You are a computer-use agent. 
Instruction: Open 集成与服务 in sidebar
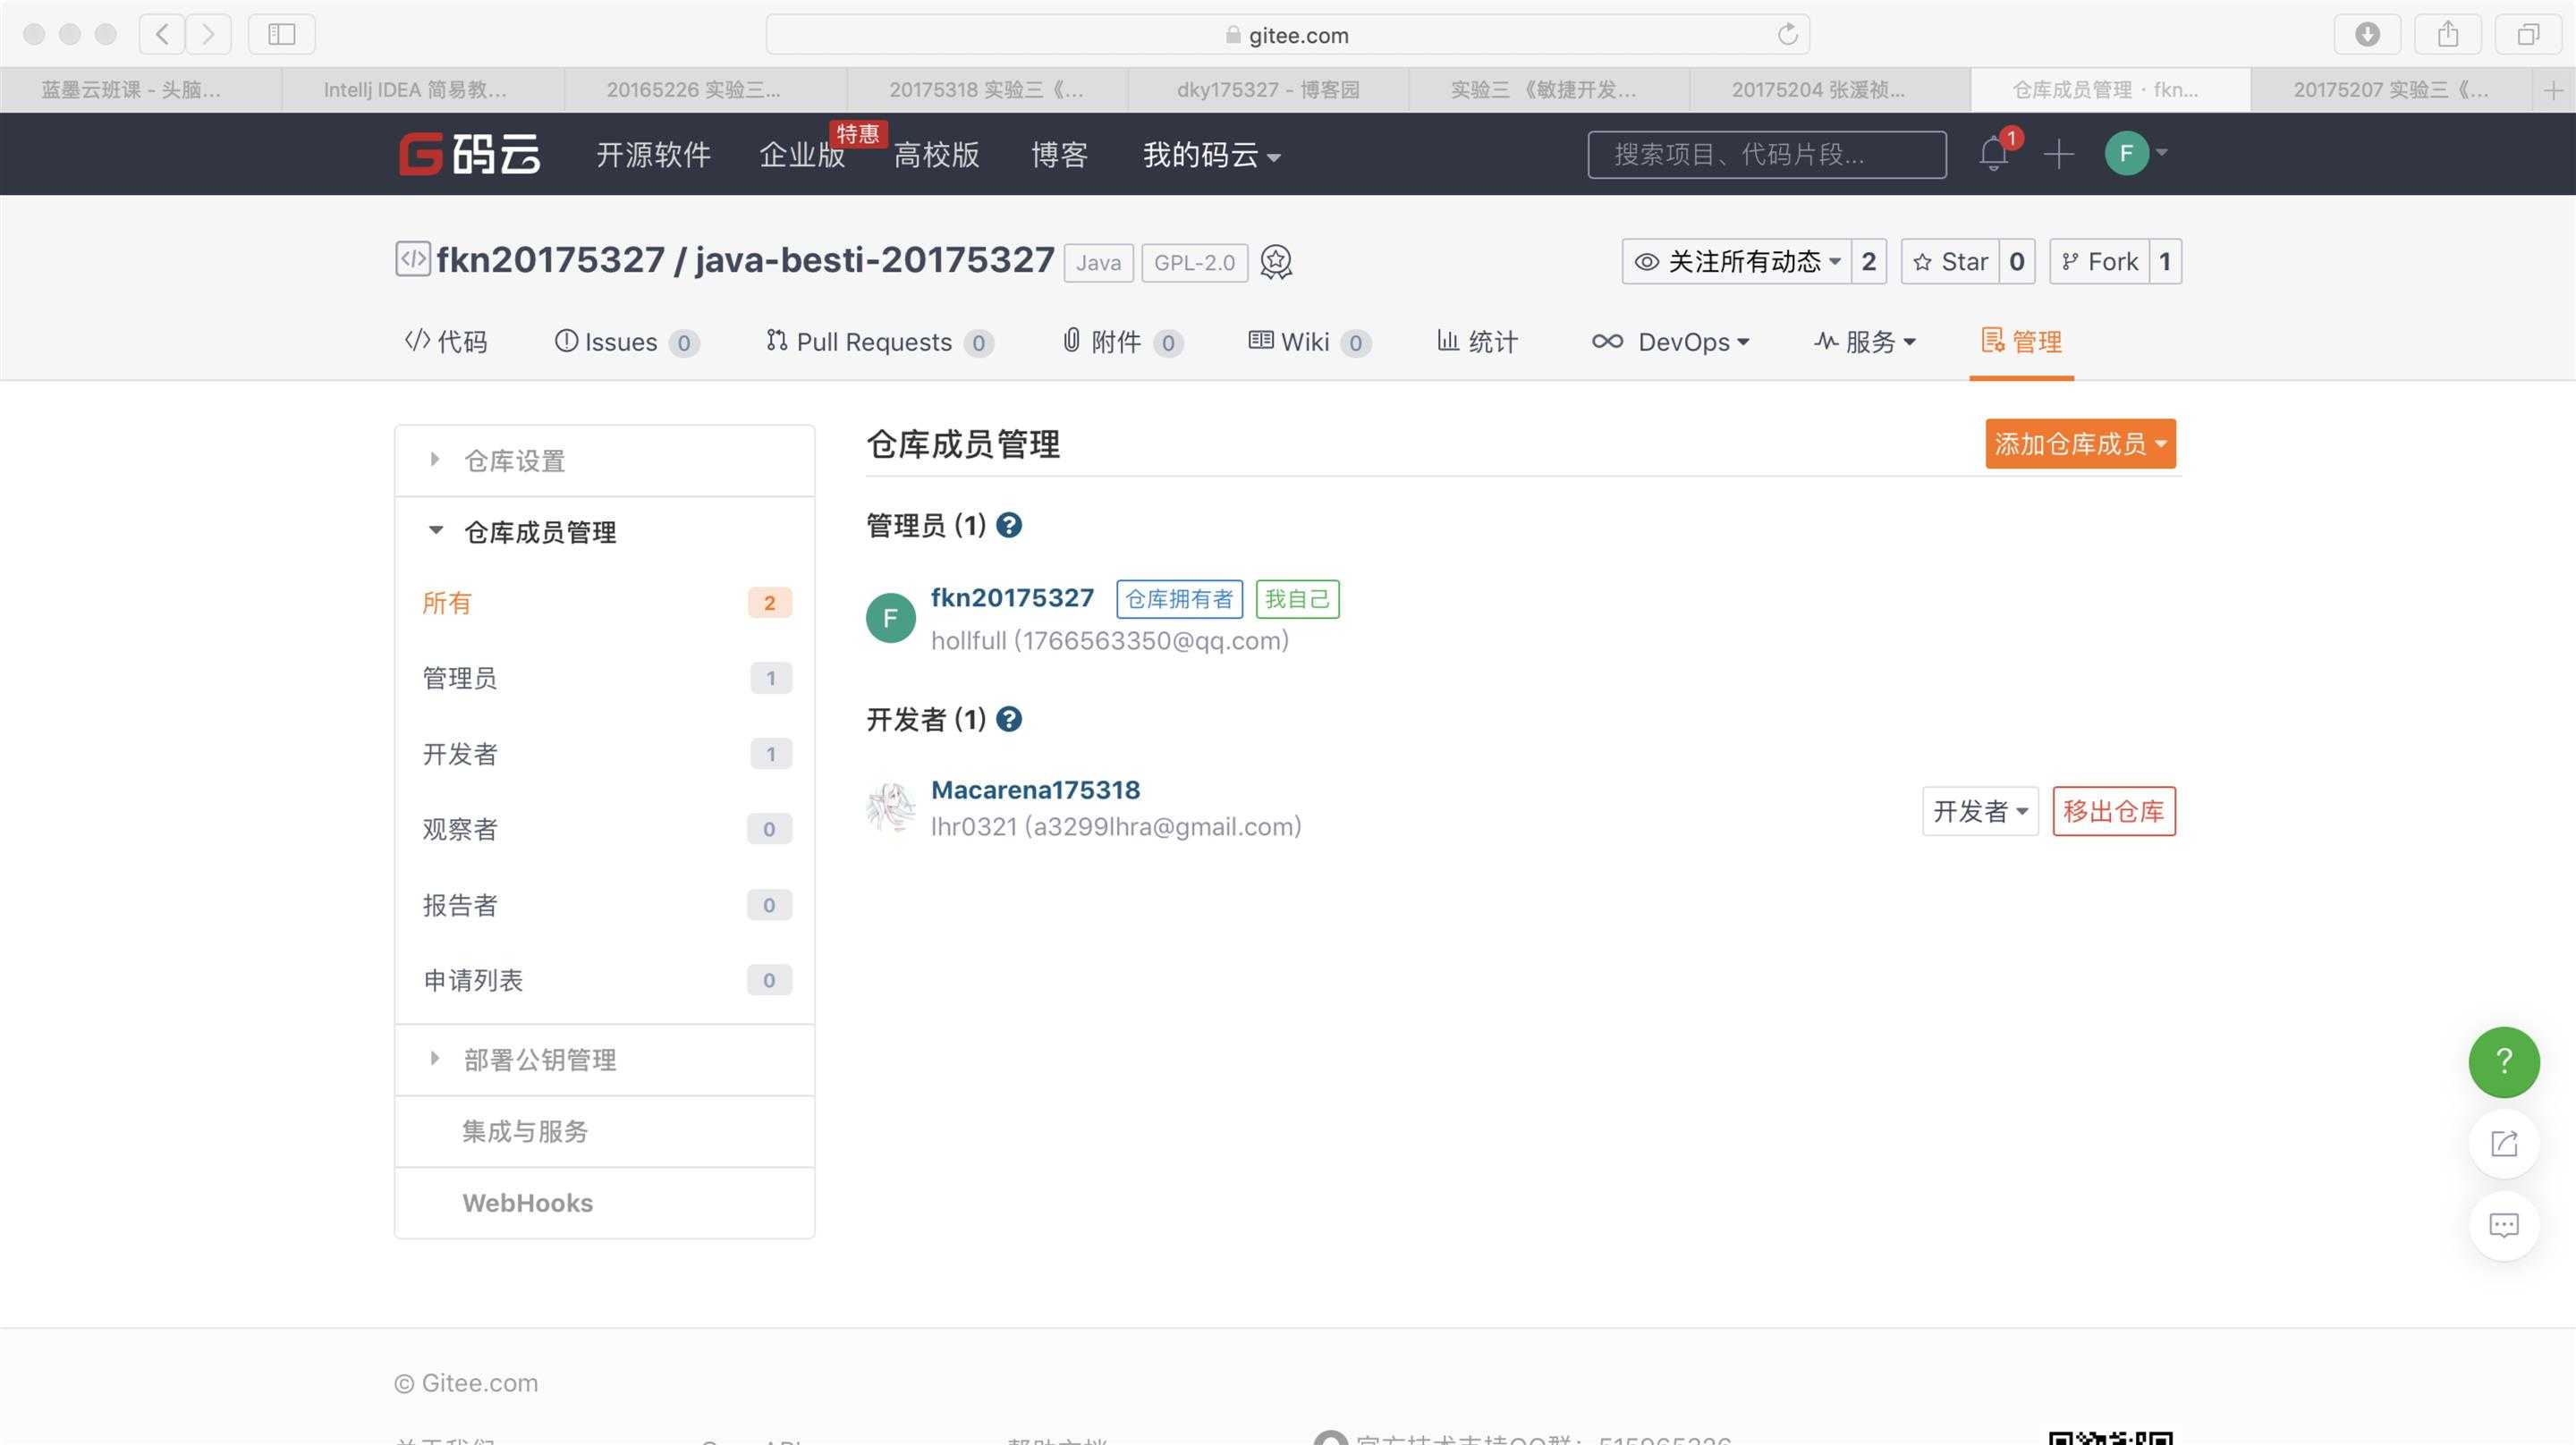pos(604,1131)
